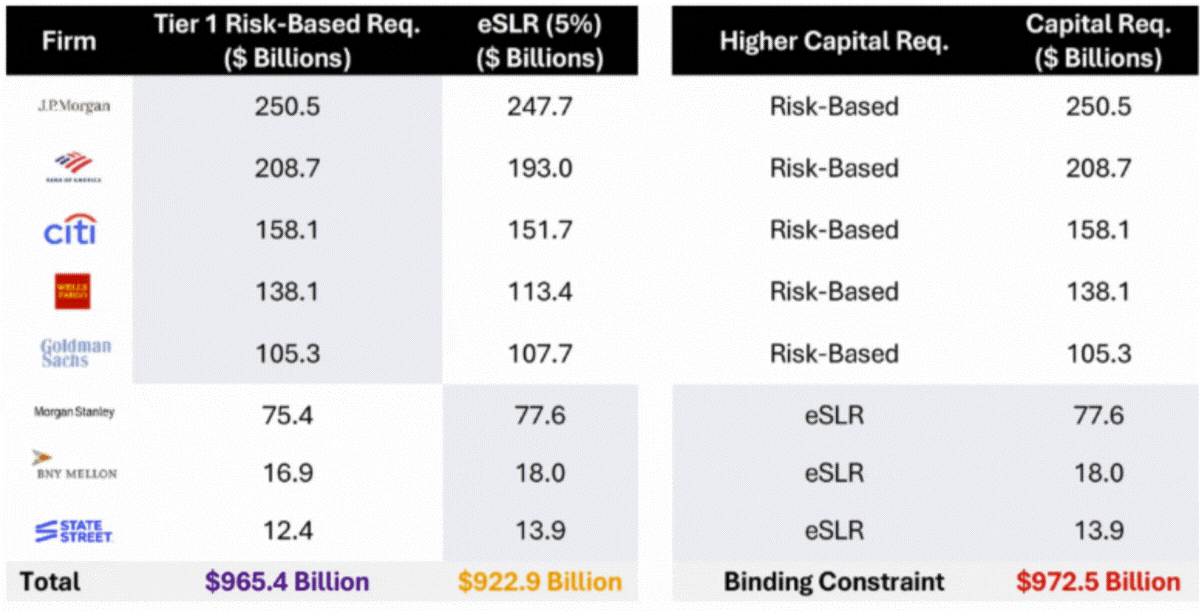Screen dimensions: 1200x611
Task: Click the orange $922.9 Billion total
Action: tap(540, 581)
